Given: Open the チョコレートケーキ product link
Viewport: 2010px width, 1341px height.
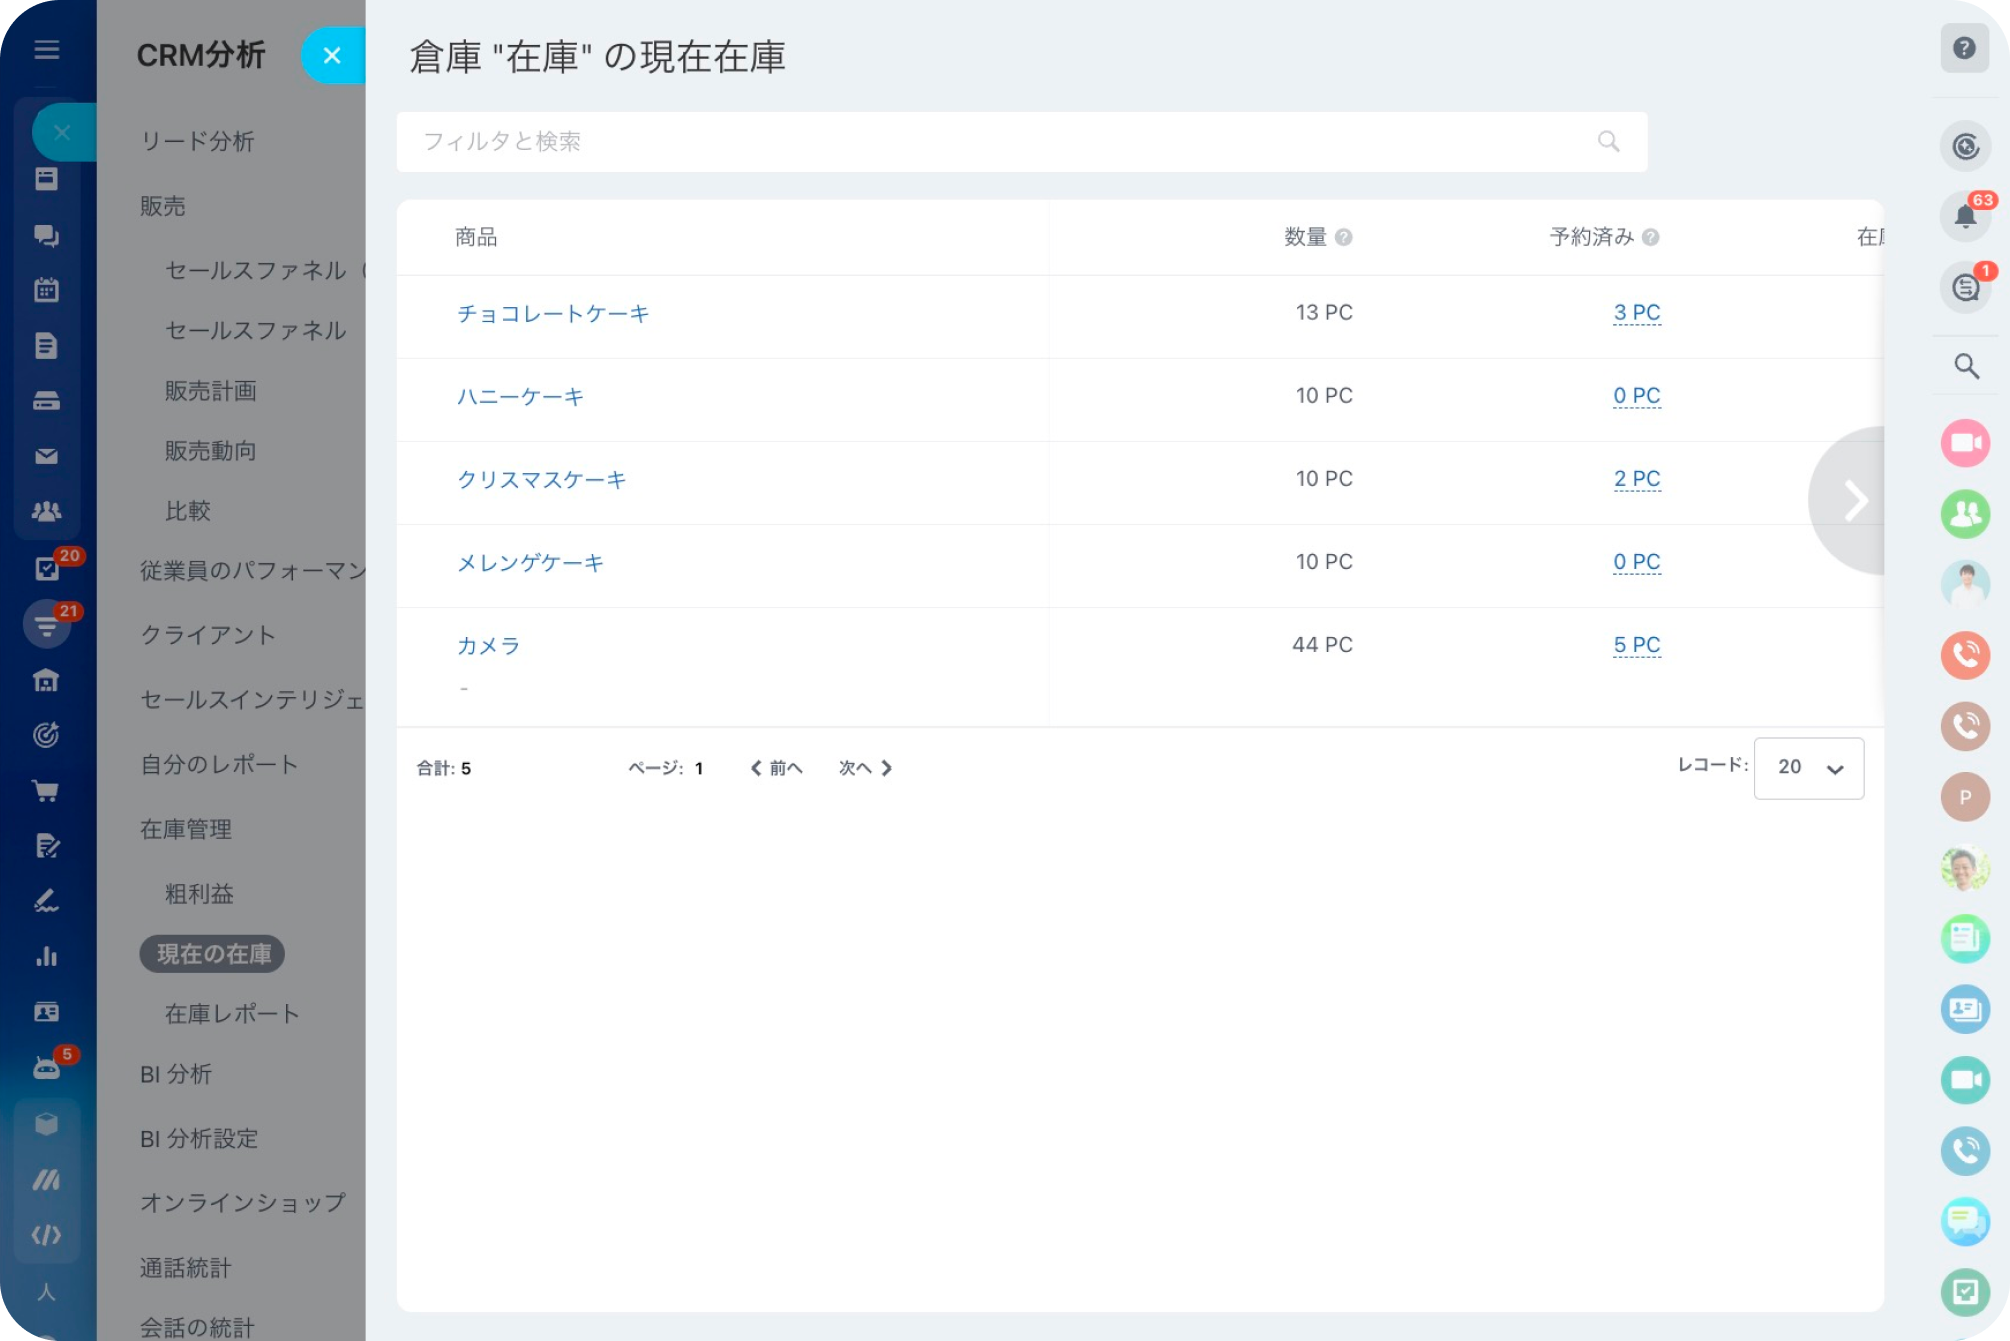Looking at the screenshot, I should click(x=553, y=314).
